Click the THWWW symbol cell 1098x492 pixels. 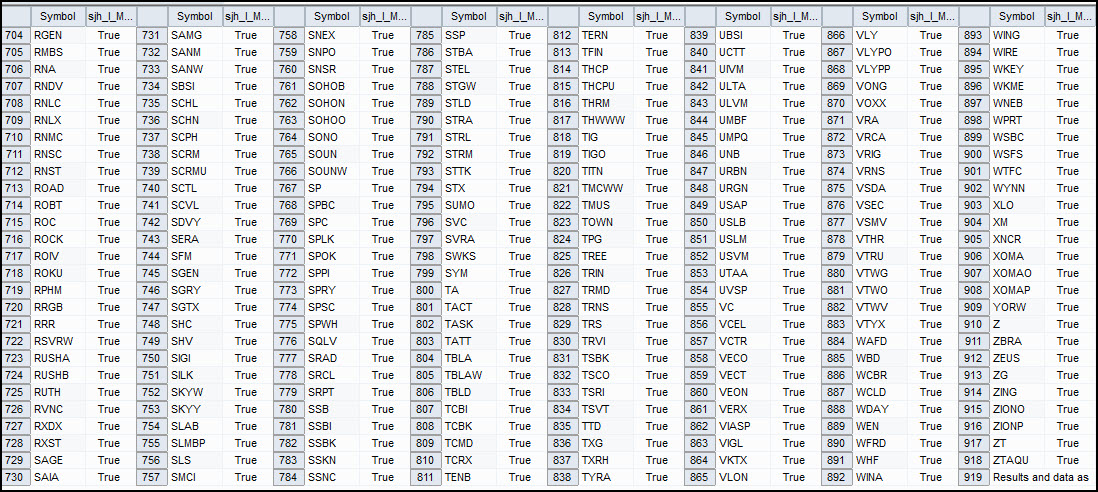pyautogui.click(x=606, y=120)
